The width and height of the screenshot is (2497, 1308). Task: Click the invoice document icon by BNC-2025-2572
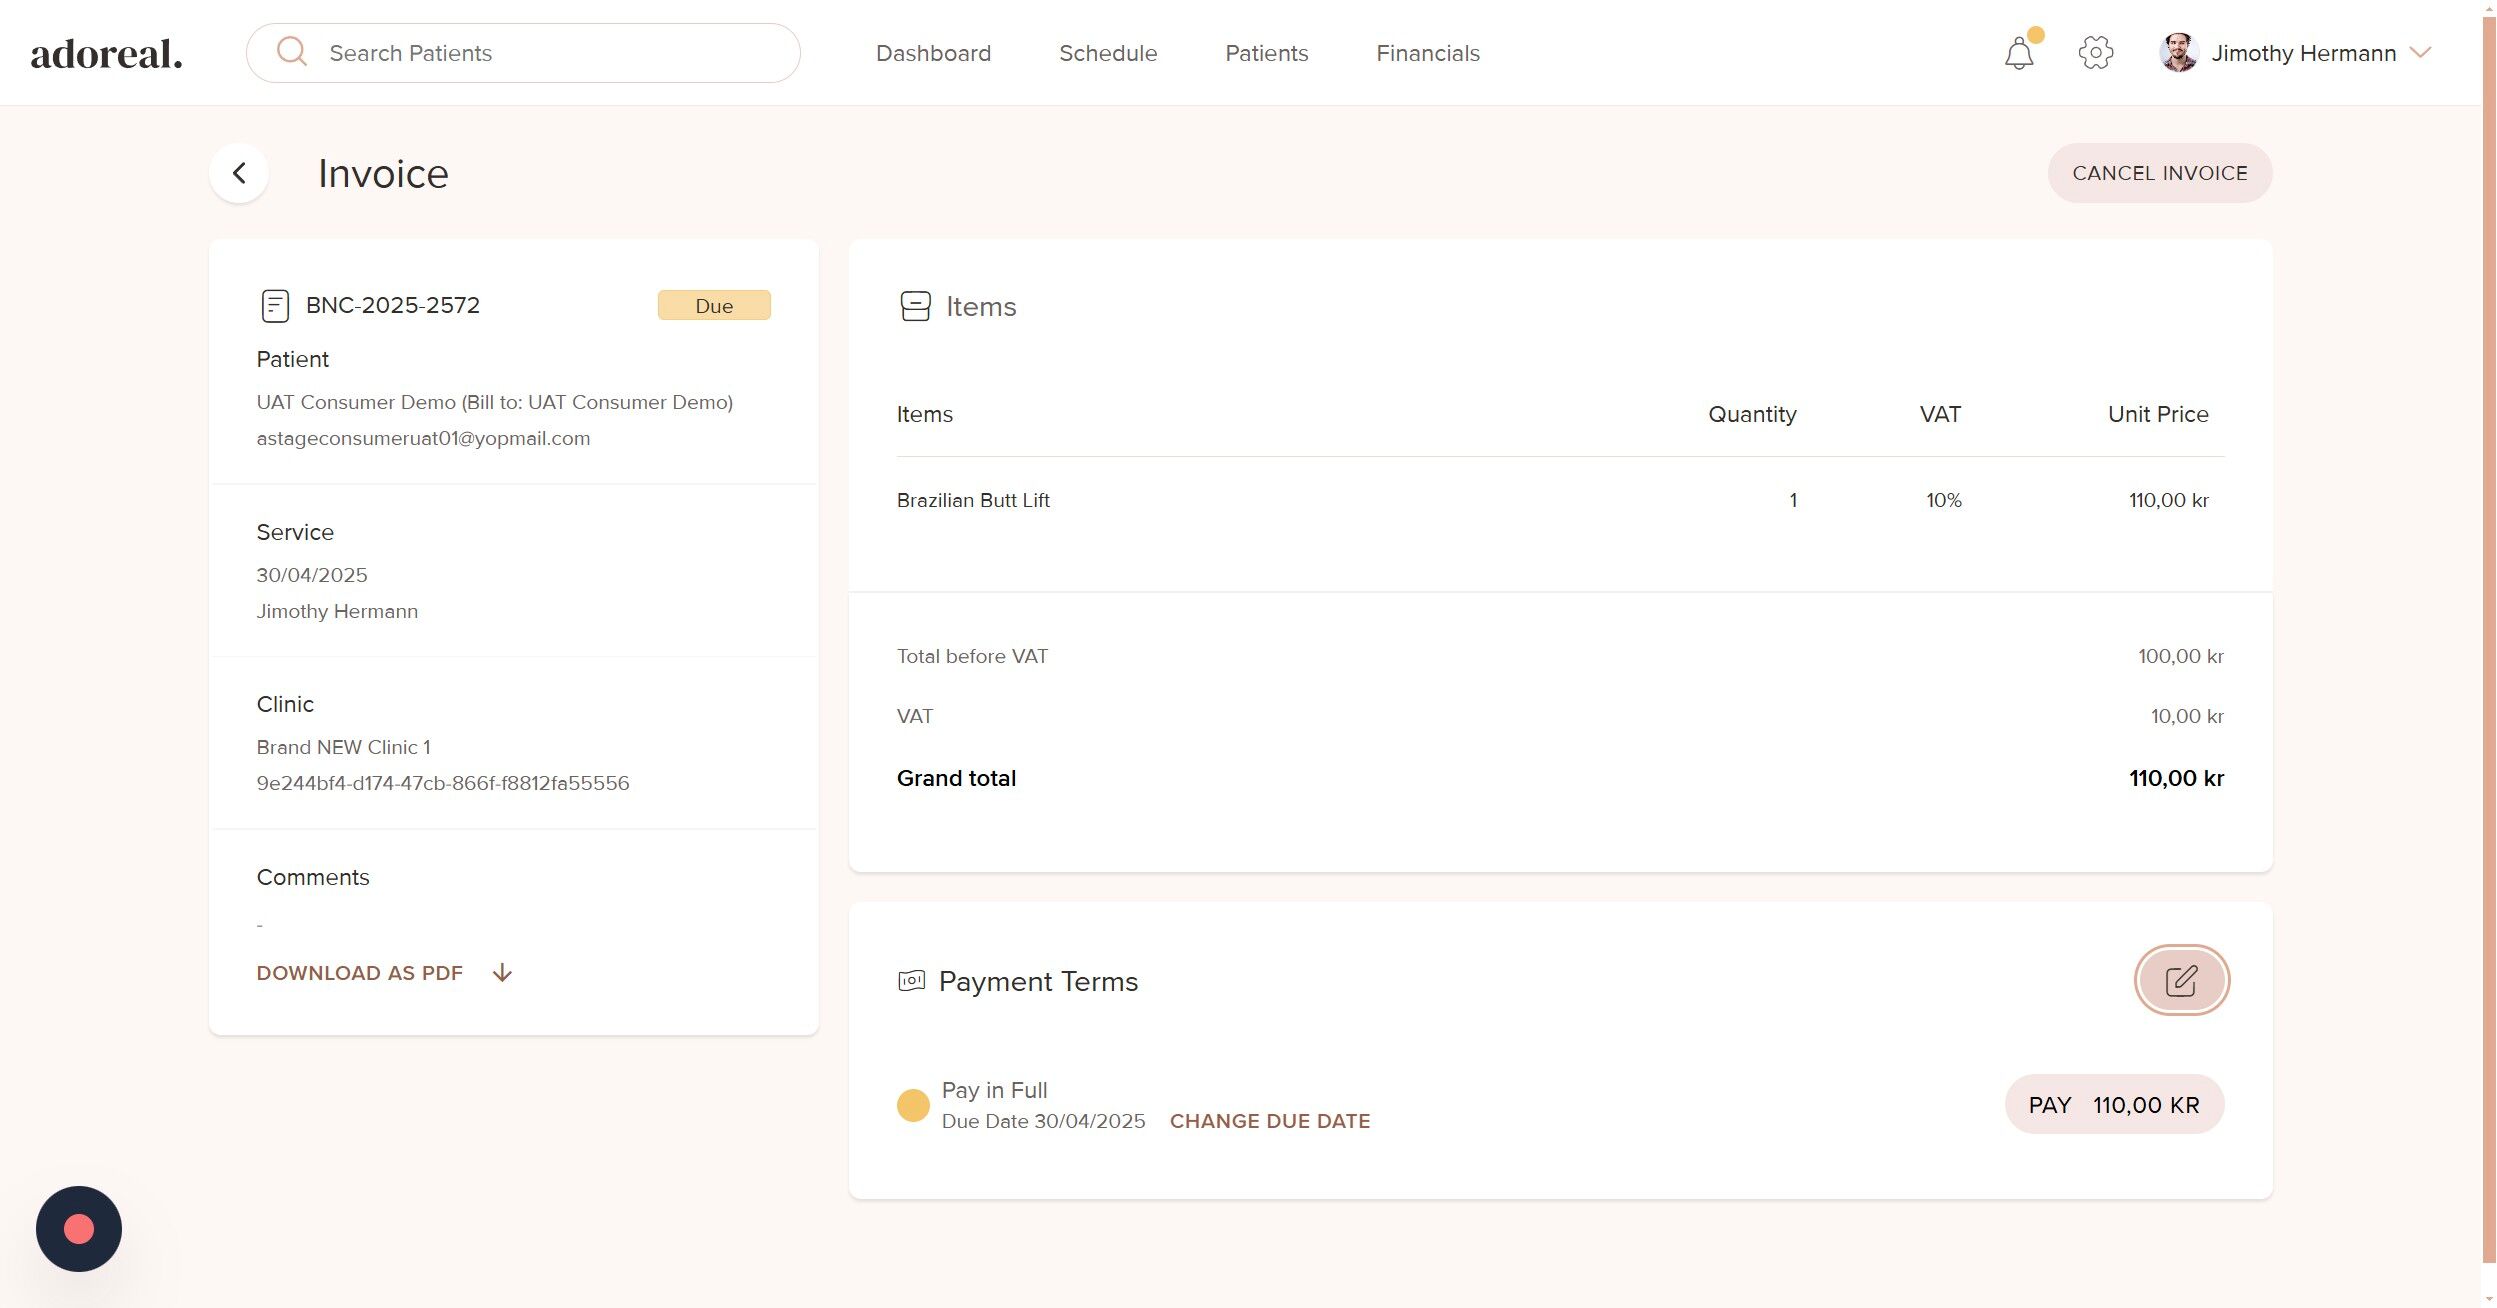point(275,306)
